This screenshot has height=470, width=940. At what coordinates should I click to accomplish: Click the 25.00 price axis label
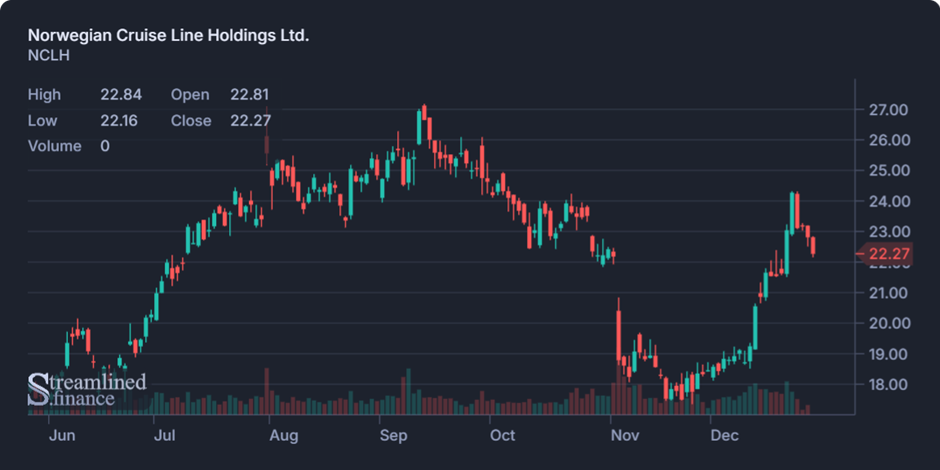pos(888,171)
